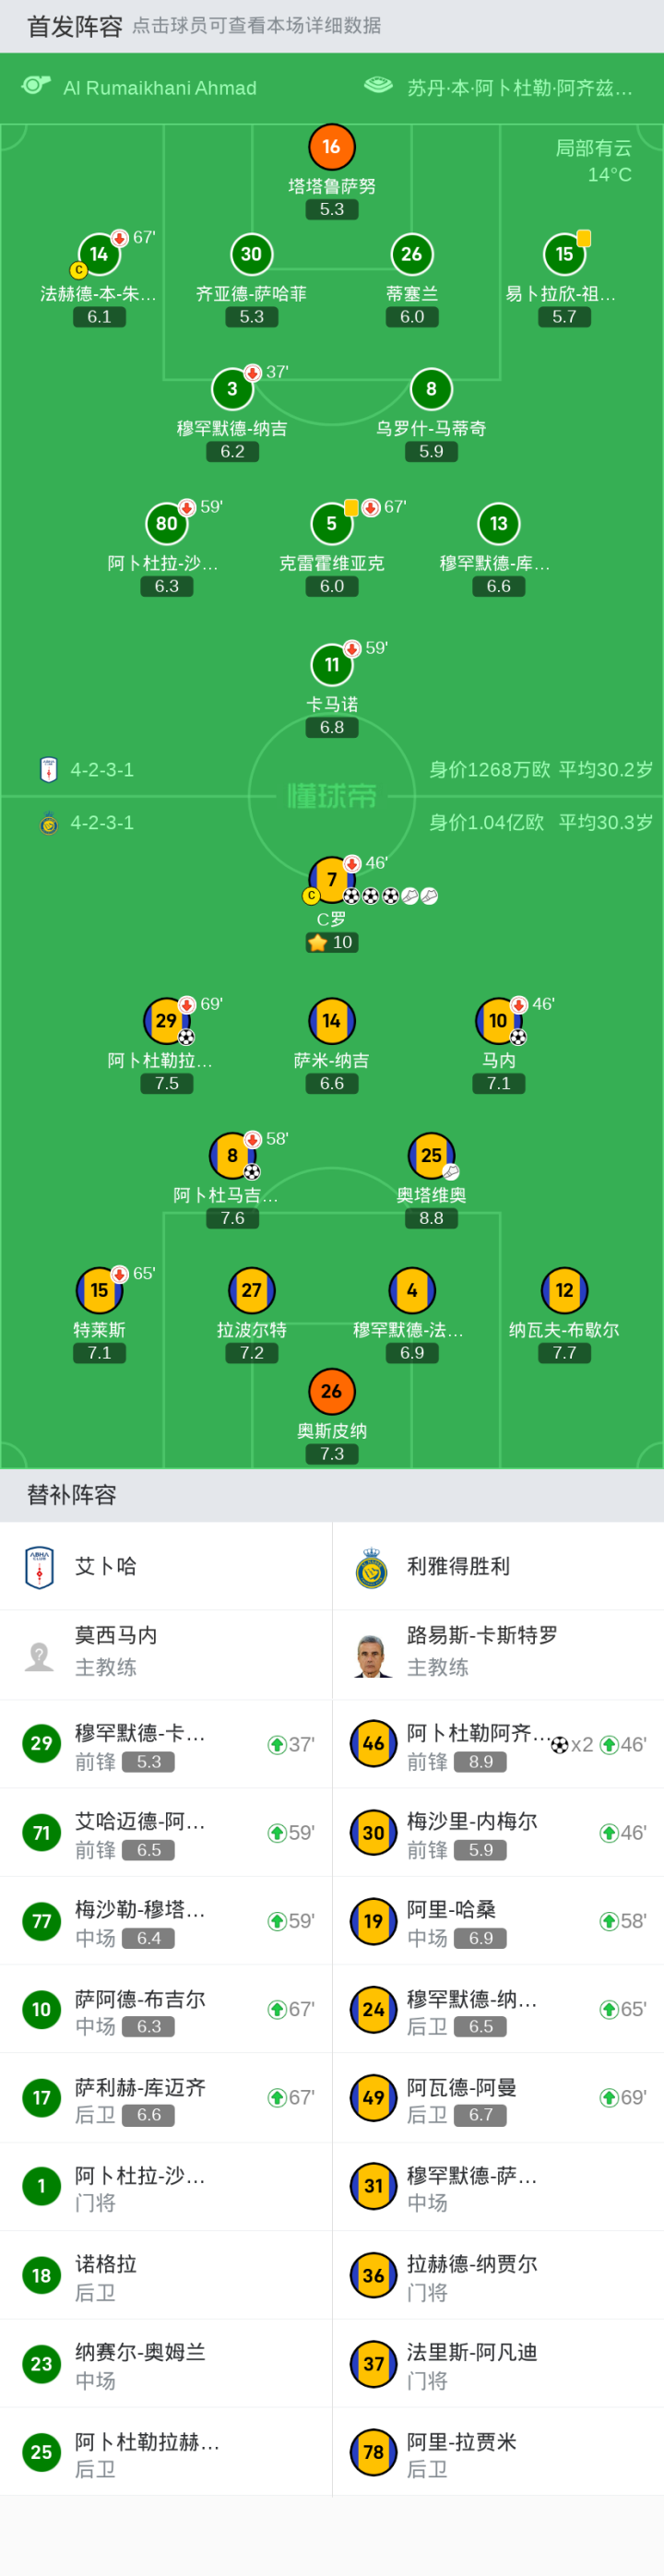Click the referee whistle icon
This screenshot has height=2576, width=664.
click(x=36, y=86)
